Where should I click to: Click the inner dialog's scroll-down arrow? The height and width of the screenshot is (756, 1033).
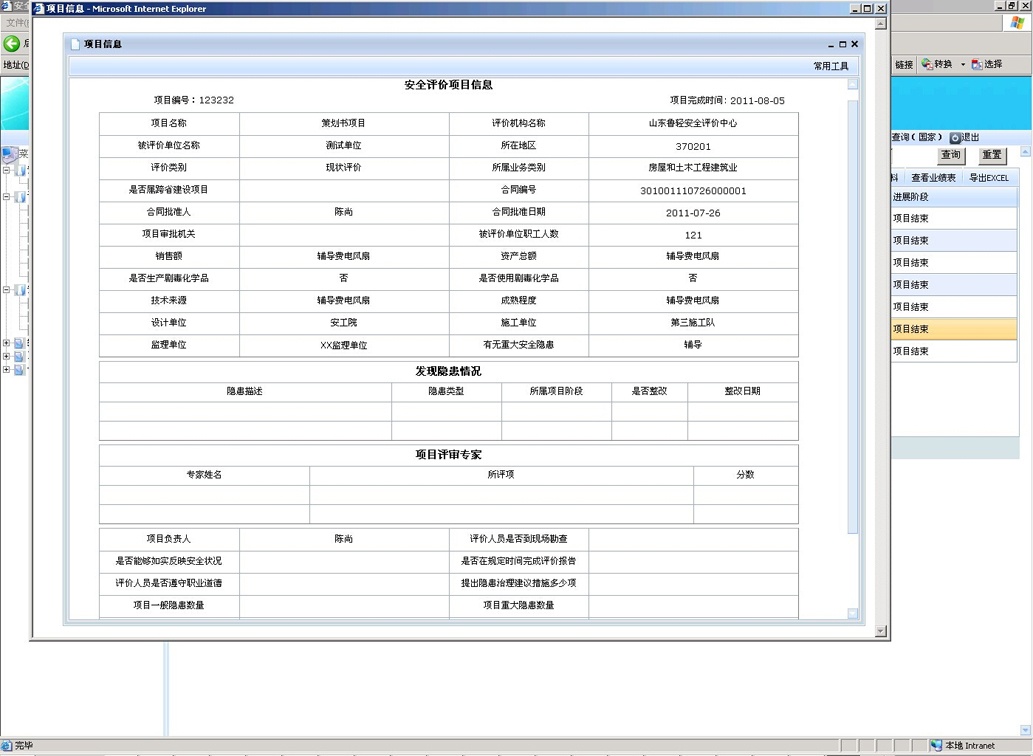click(x=853, y=613)
